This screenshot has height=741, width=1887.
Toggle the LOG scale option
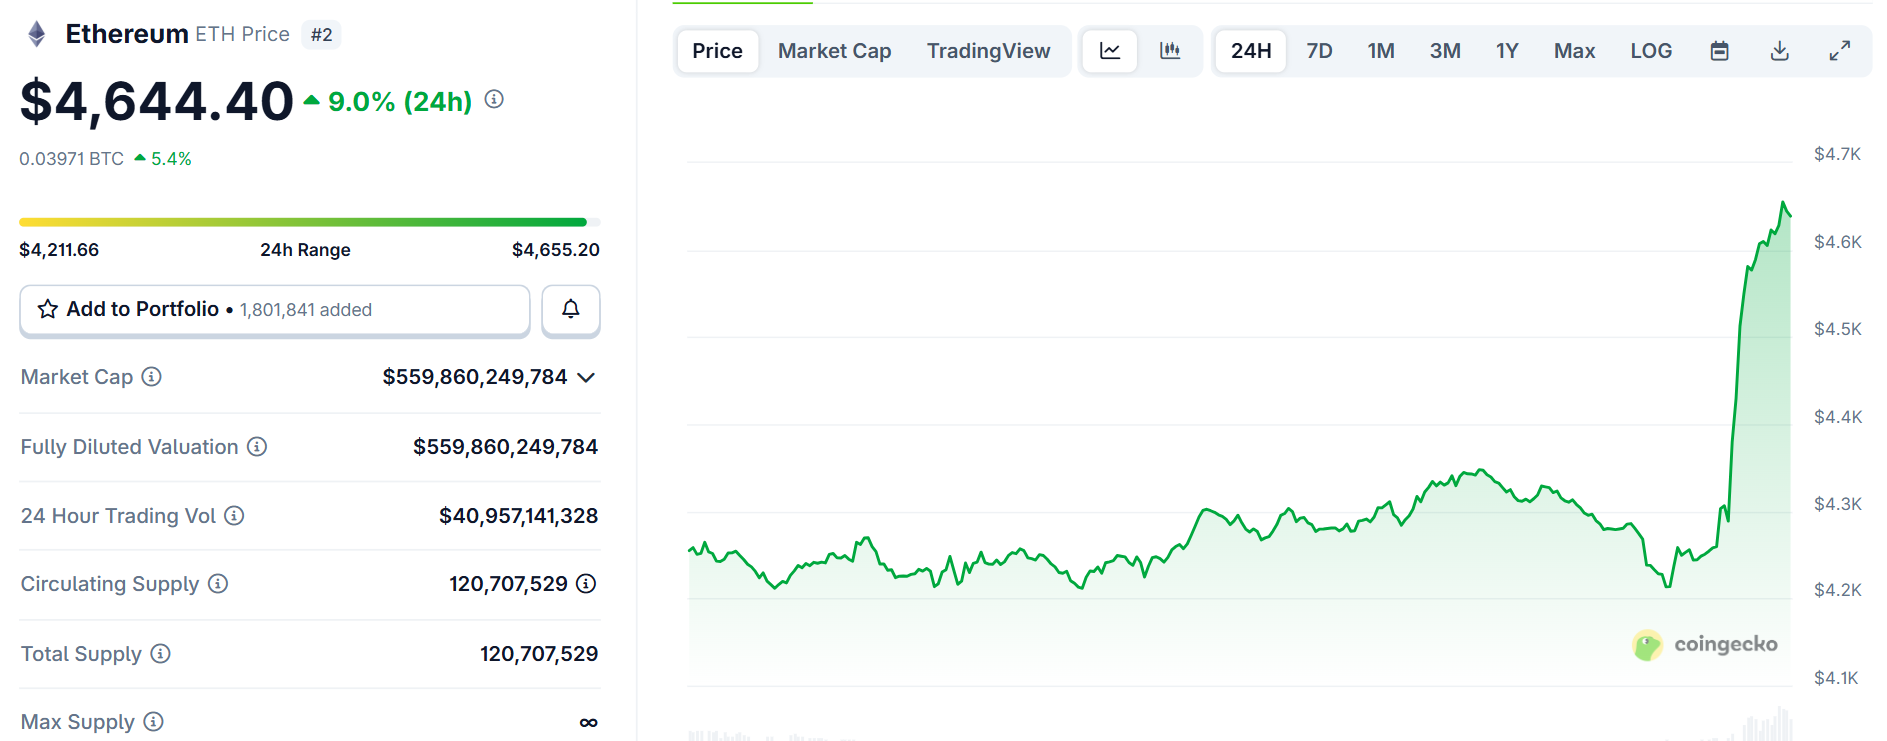tap(1651, 51)
